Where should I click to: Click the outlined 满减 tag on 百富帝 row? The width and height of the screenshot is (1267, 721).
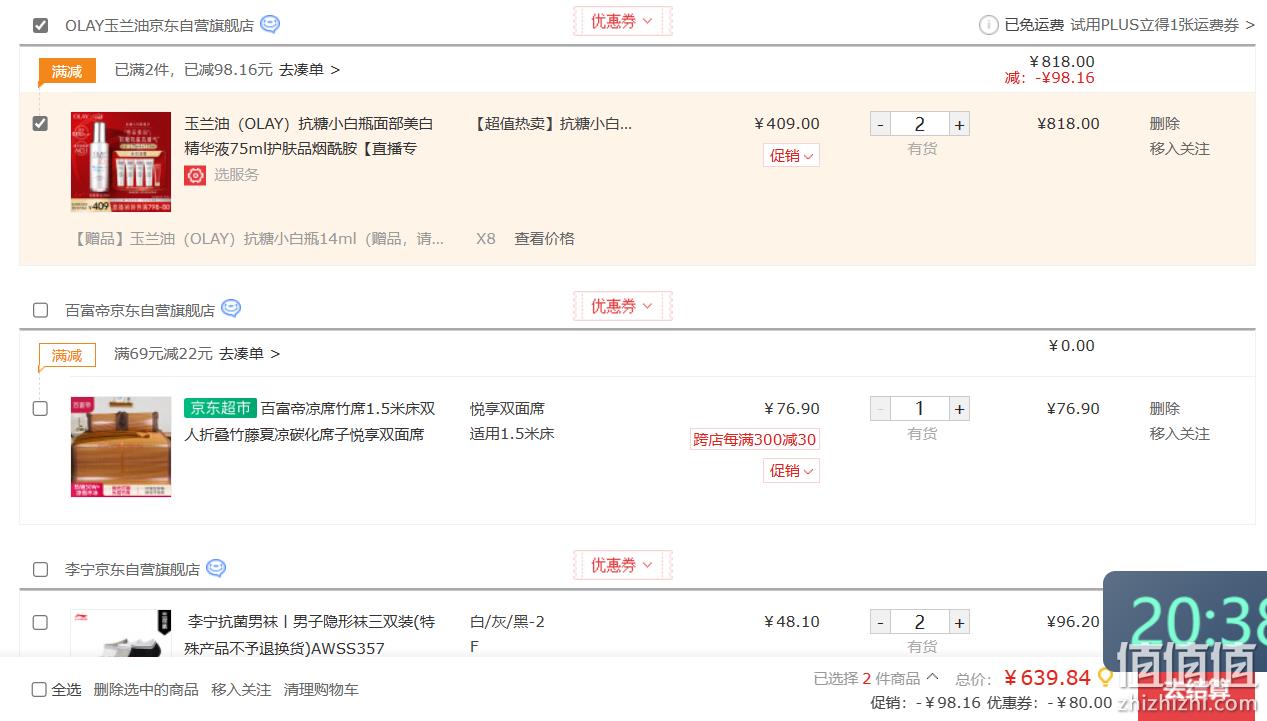(67, 355)
